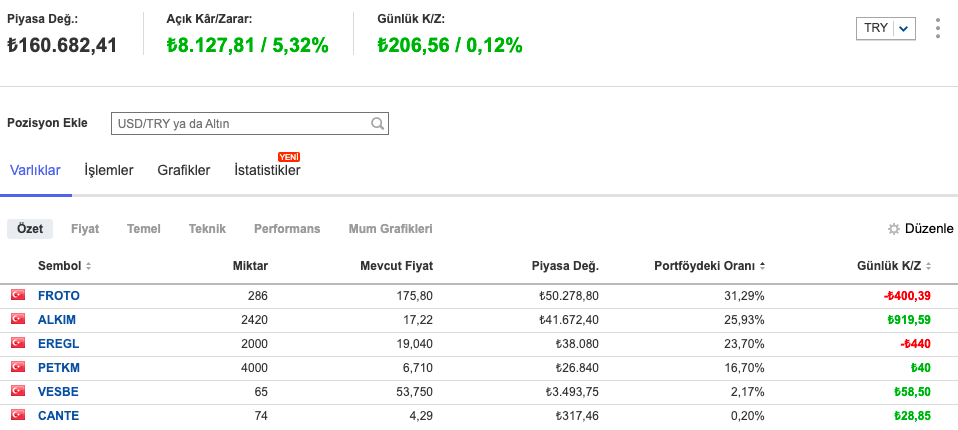The height and width of the screenshot is (430, 958).
Task: Click the Turkish flag next to FROTO
Action: (x=17, y=296)
